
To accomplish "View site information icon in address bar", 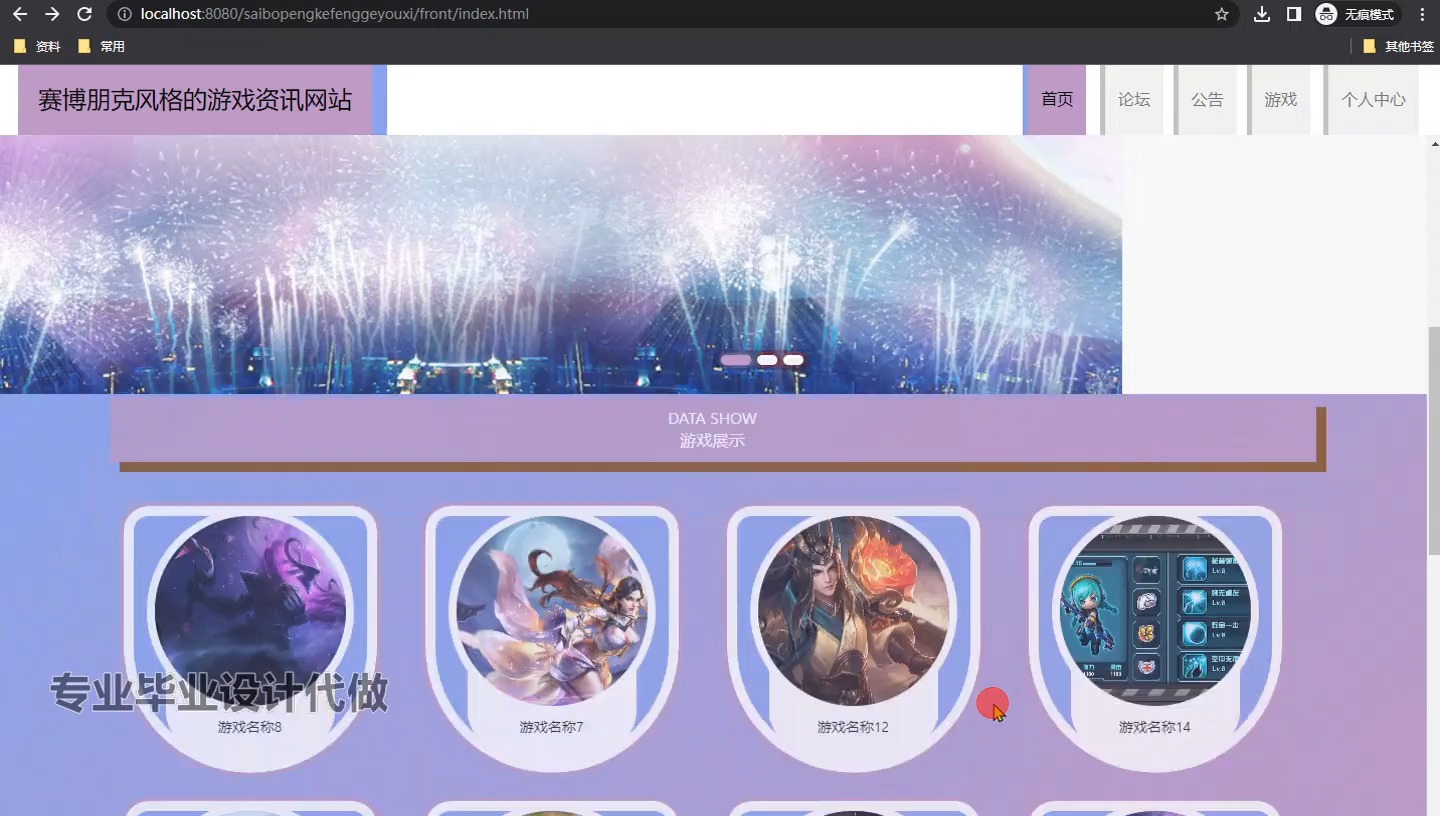I will click(124, 14).
